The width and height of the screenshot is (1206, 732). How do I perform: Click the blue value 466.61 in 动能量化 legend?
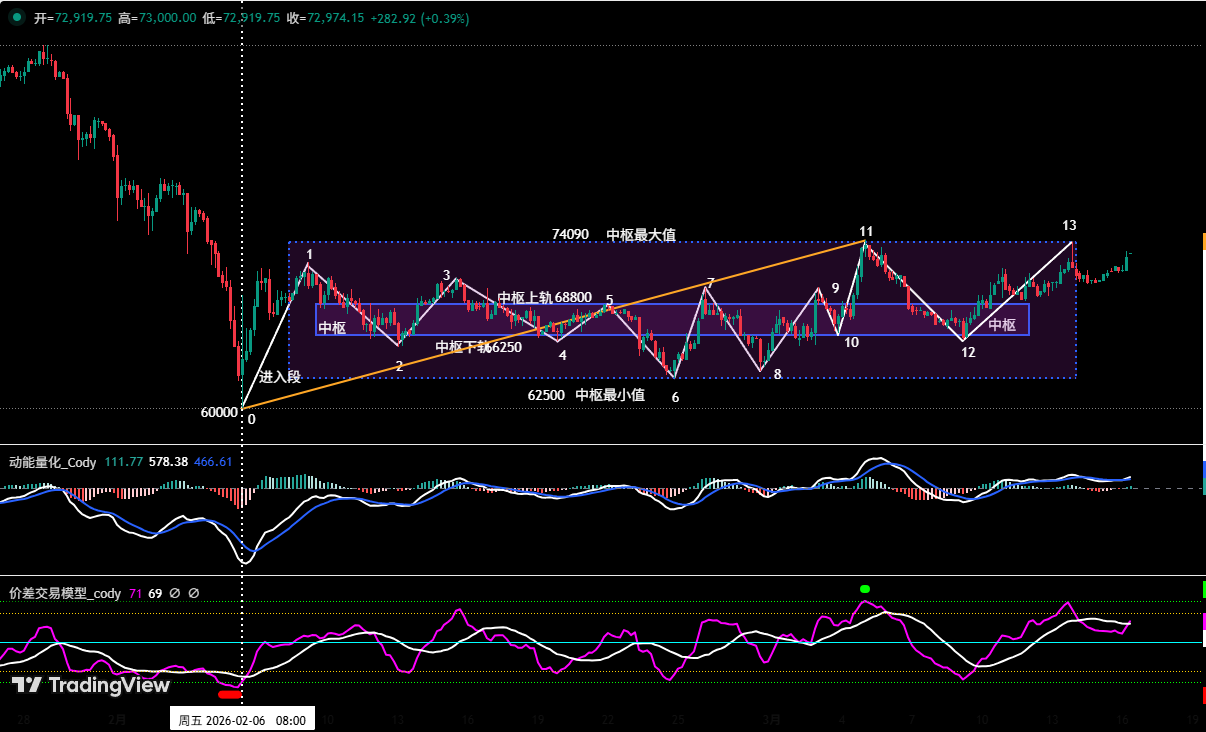click(213, 462)
